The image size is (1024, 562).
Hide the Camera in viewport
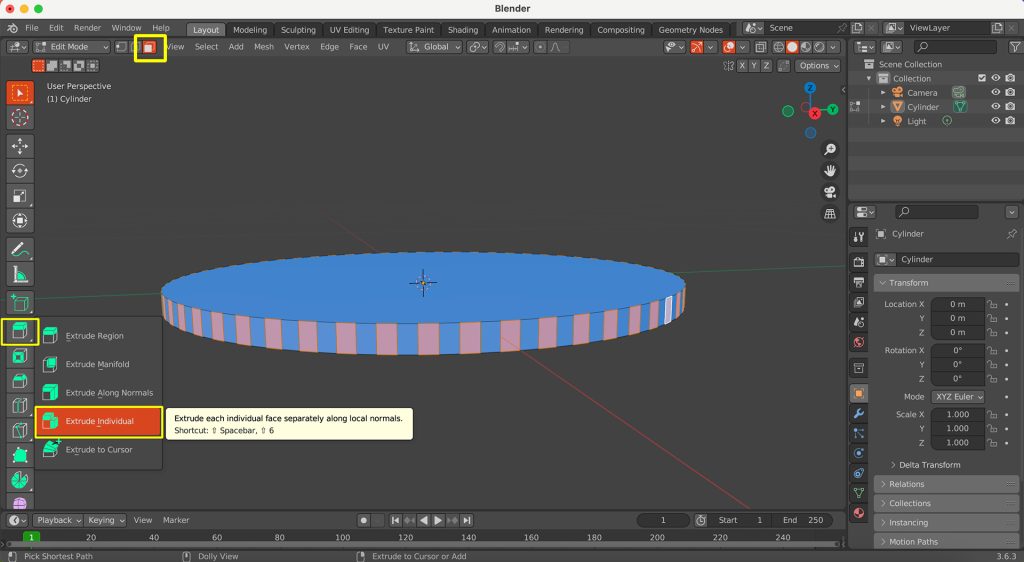tap(996, 92)
